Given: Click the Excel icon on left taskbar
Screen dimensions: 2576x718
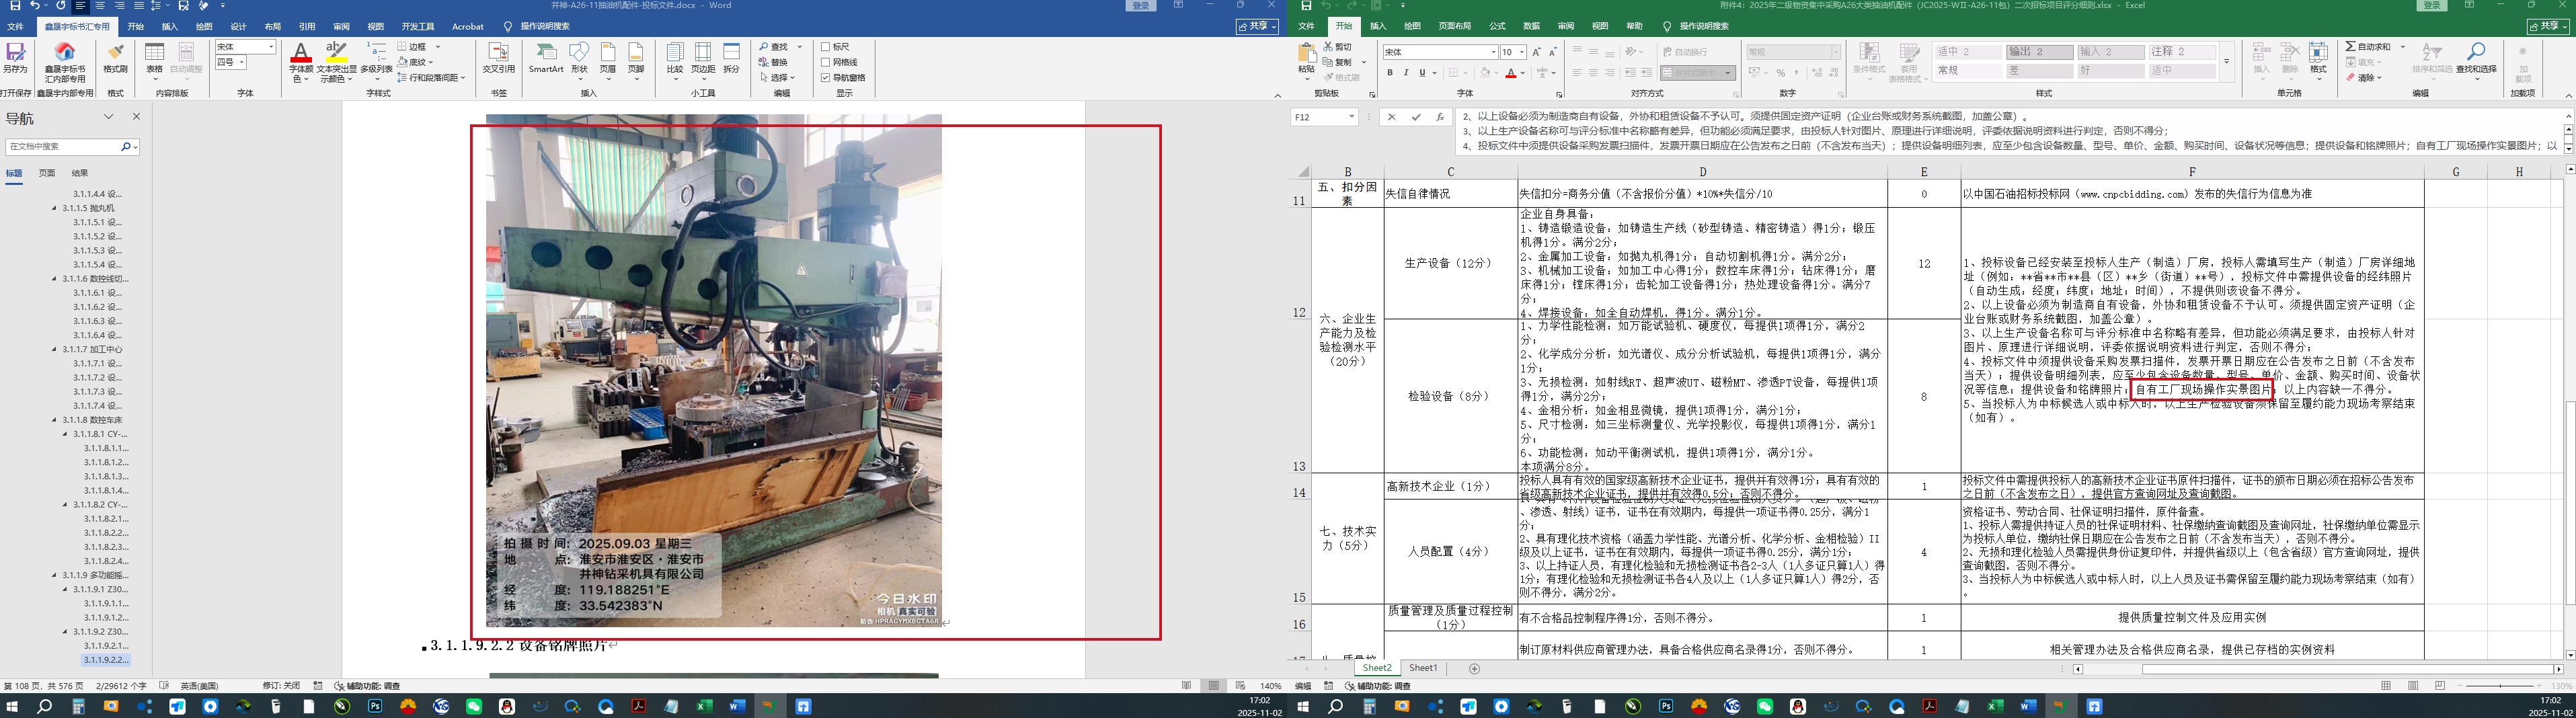Looking at the screenshot, I should click(x=705, y=706).
